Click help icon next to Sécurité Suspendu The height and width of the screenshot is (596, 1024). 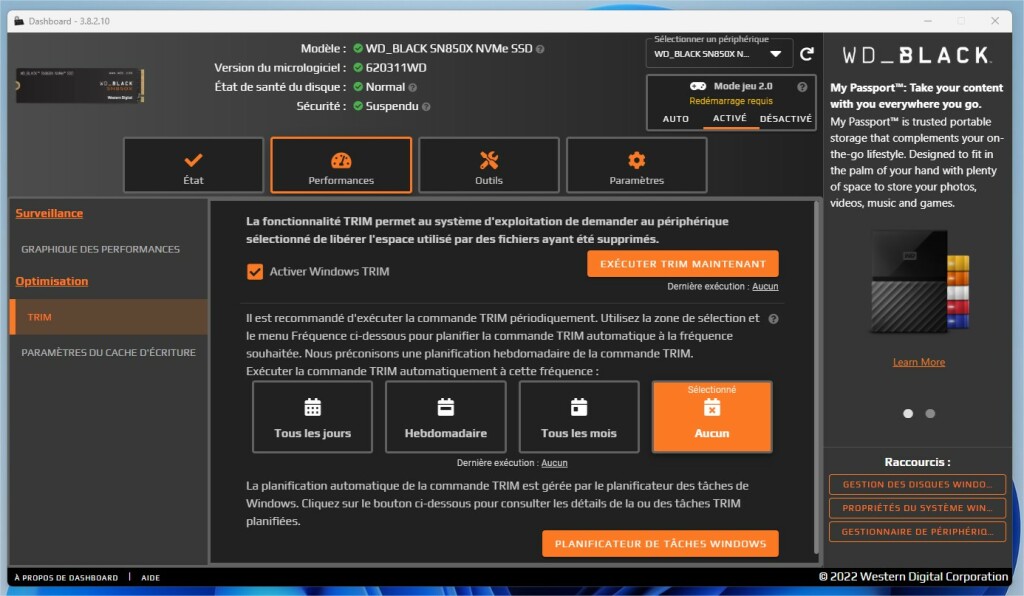click(x=426, y=107)
